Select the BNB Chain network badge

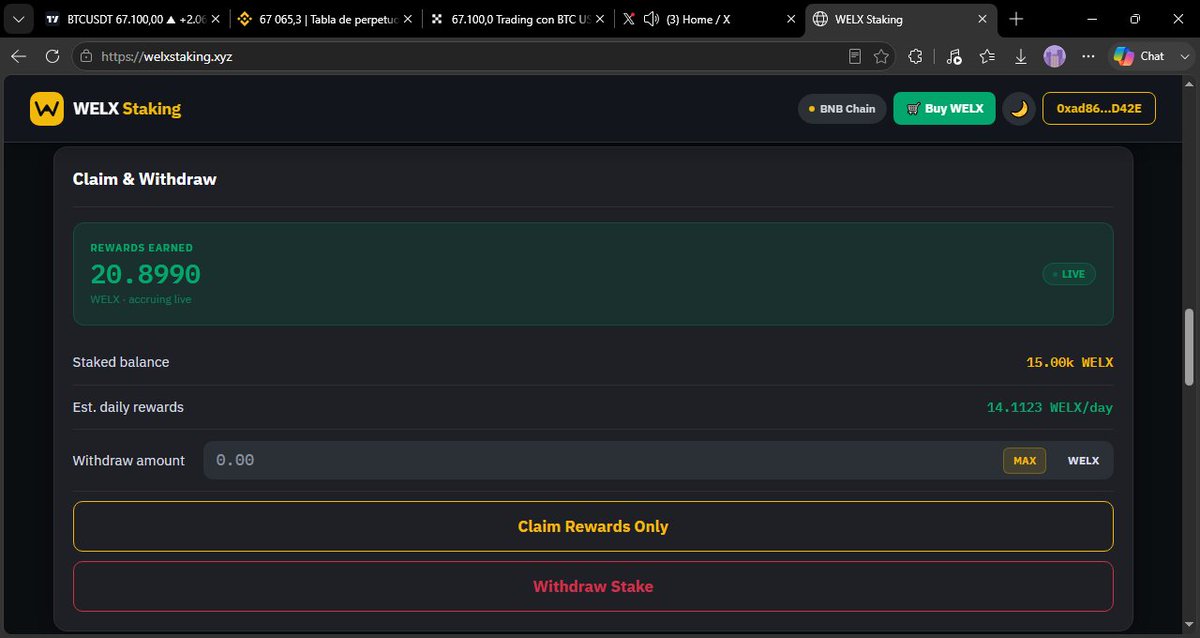[842, 109]
